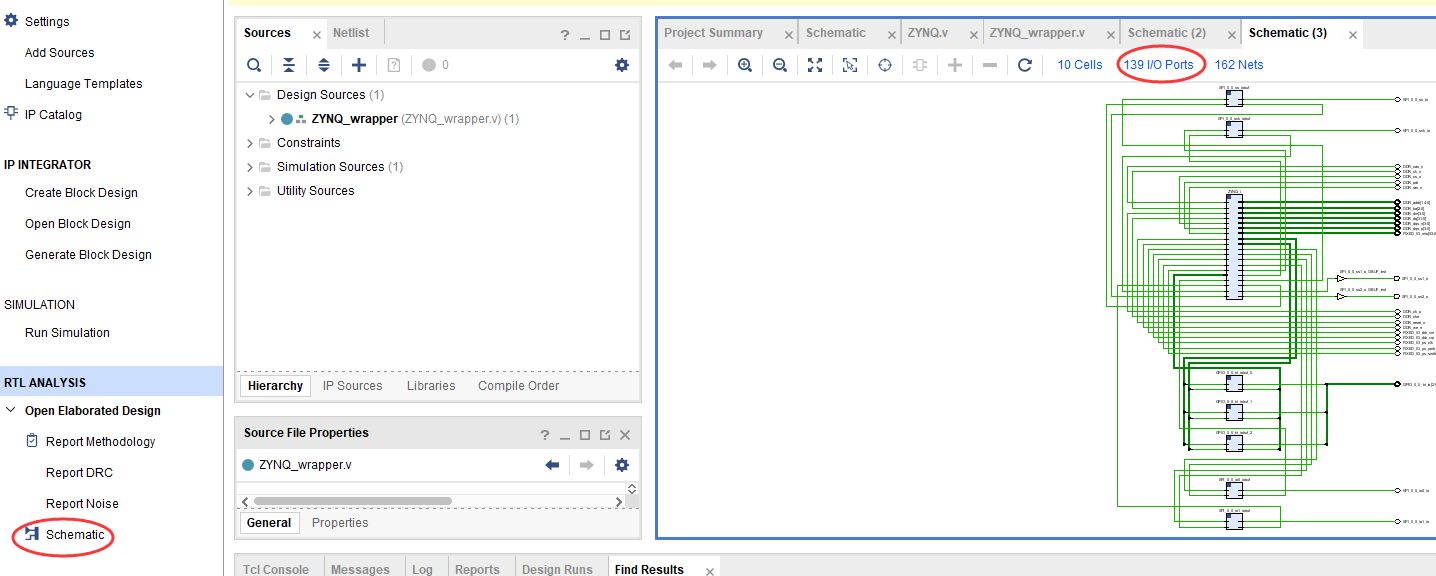
Task: Select ZYNQ_wrapper in the hierarchy tree
Action: pos(354,119)
